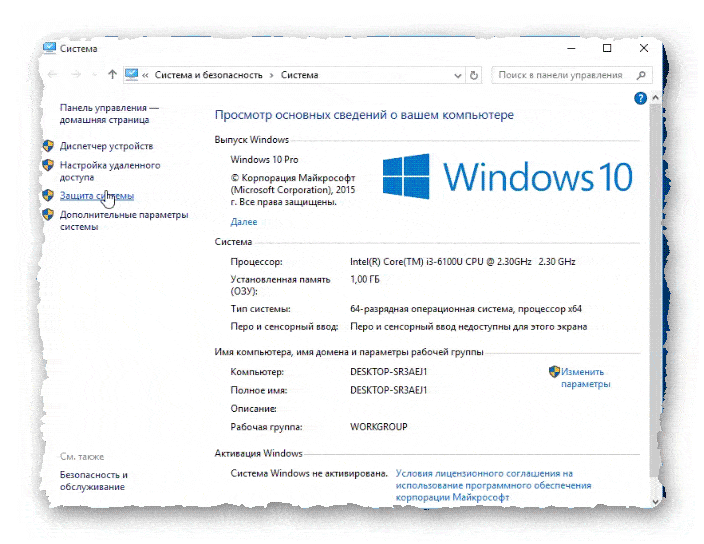
Task: Click breadcrumb double chevron at path start
Action: point(145,75)
